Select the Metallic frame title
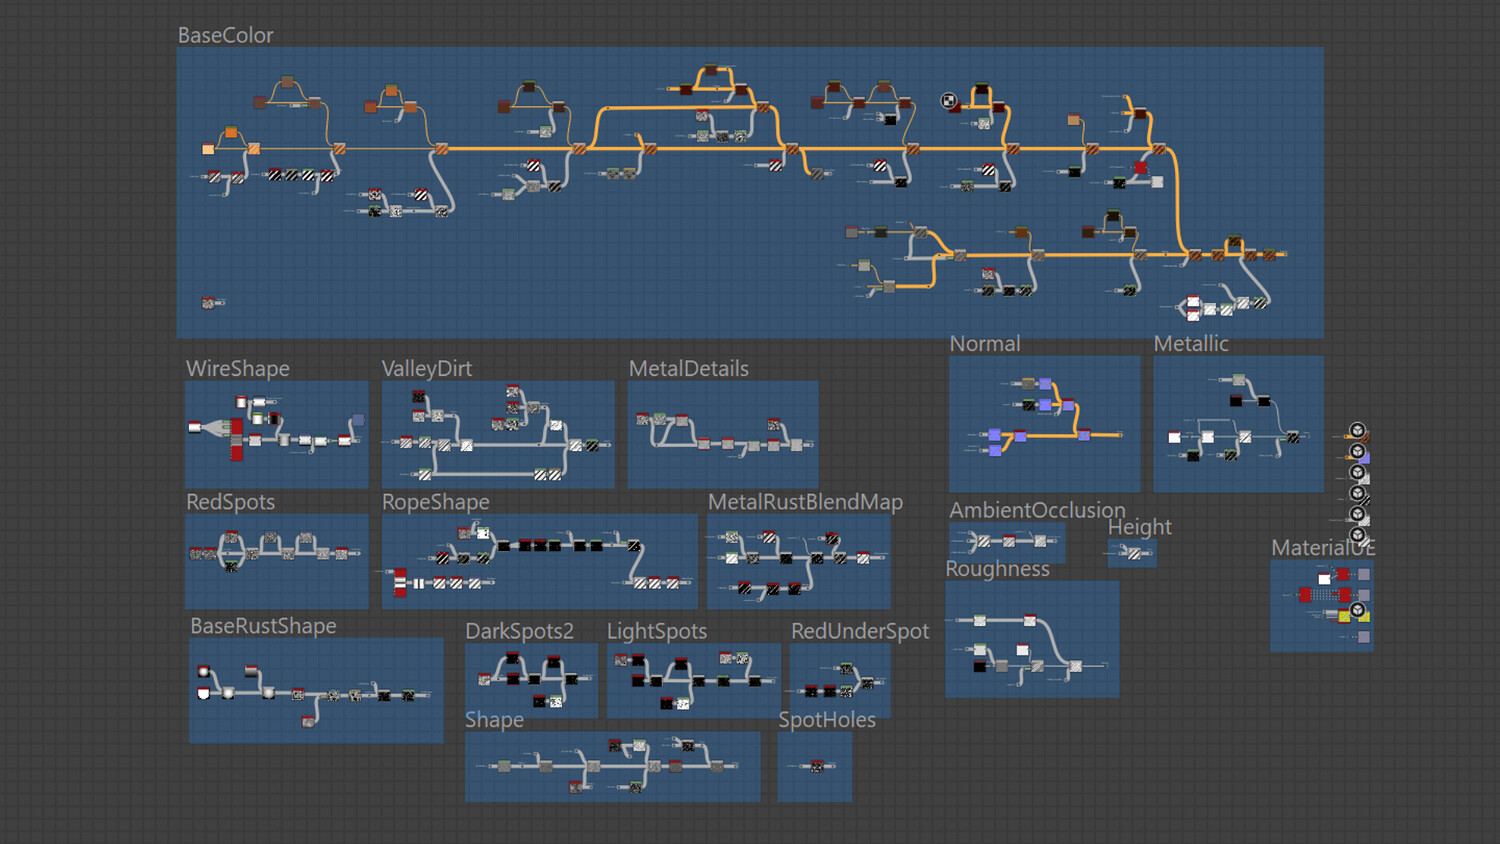The image size is (1500, 844). [x=1191, y=343]
